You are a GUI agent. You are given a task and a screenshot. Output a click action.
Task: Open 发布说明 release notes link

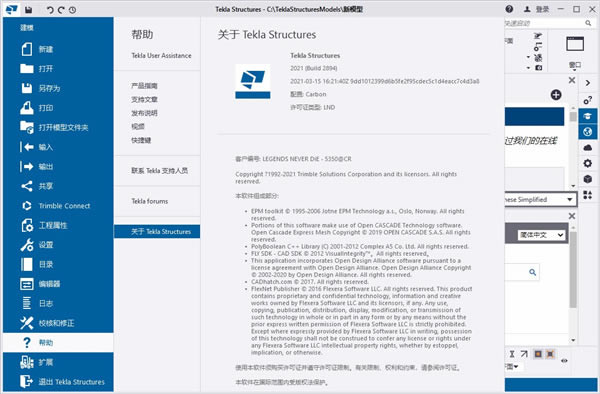tap(144, 113)
